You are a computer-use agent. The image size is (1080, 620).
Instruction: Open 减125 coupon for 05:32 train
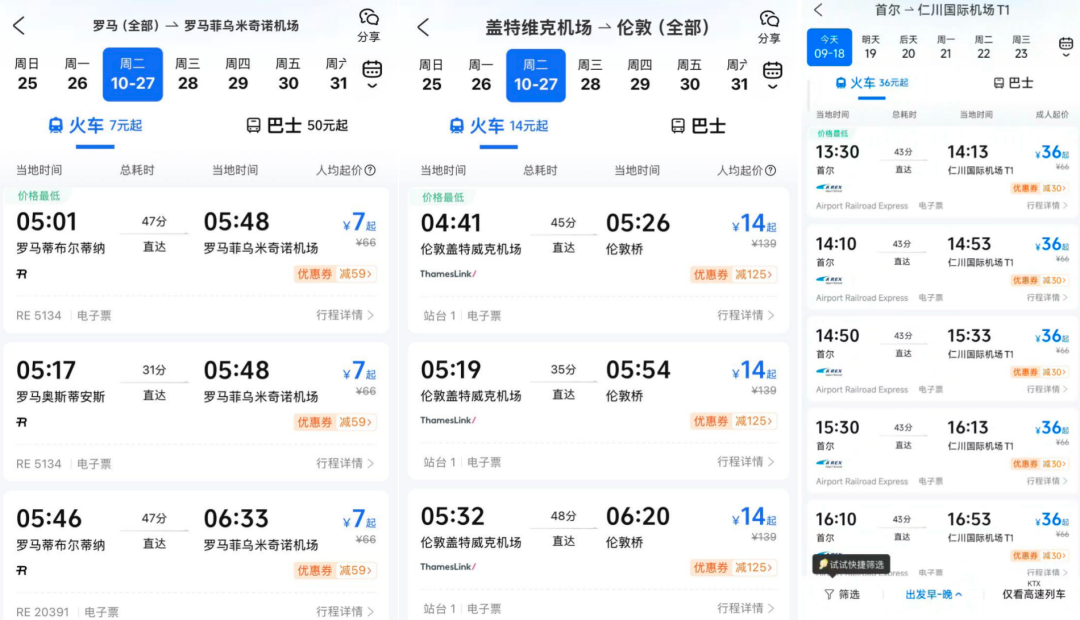tap(734, 568)
